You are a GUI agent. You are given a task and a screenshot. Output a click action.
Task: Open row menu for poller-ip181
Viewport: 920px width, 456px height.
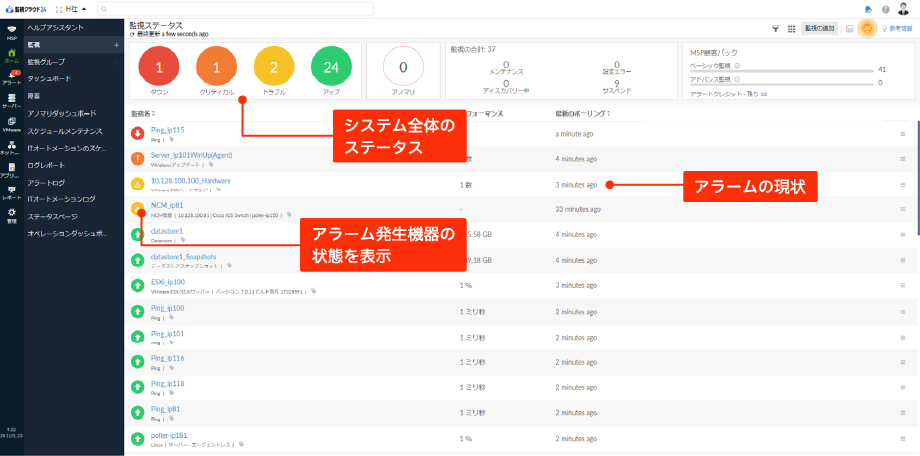click(903, 438)
